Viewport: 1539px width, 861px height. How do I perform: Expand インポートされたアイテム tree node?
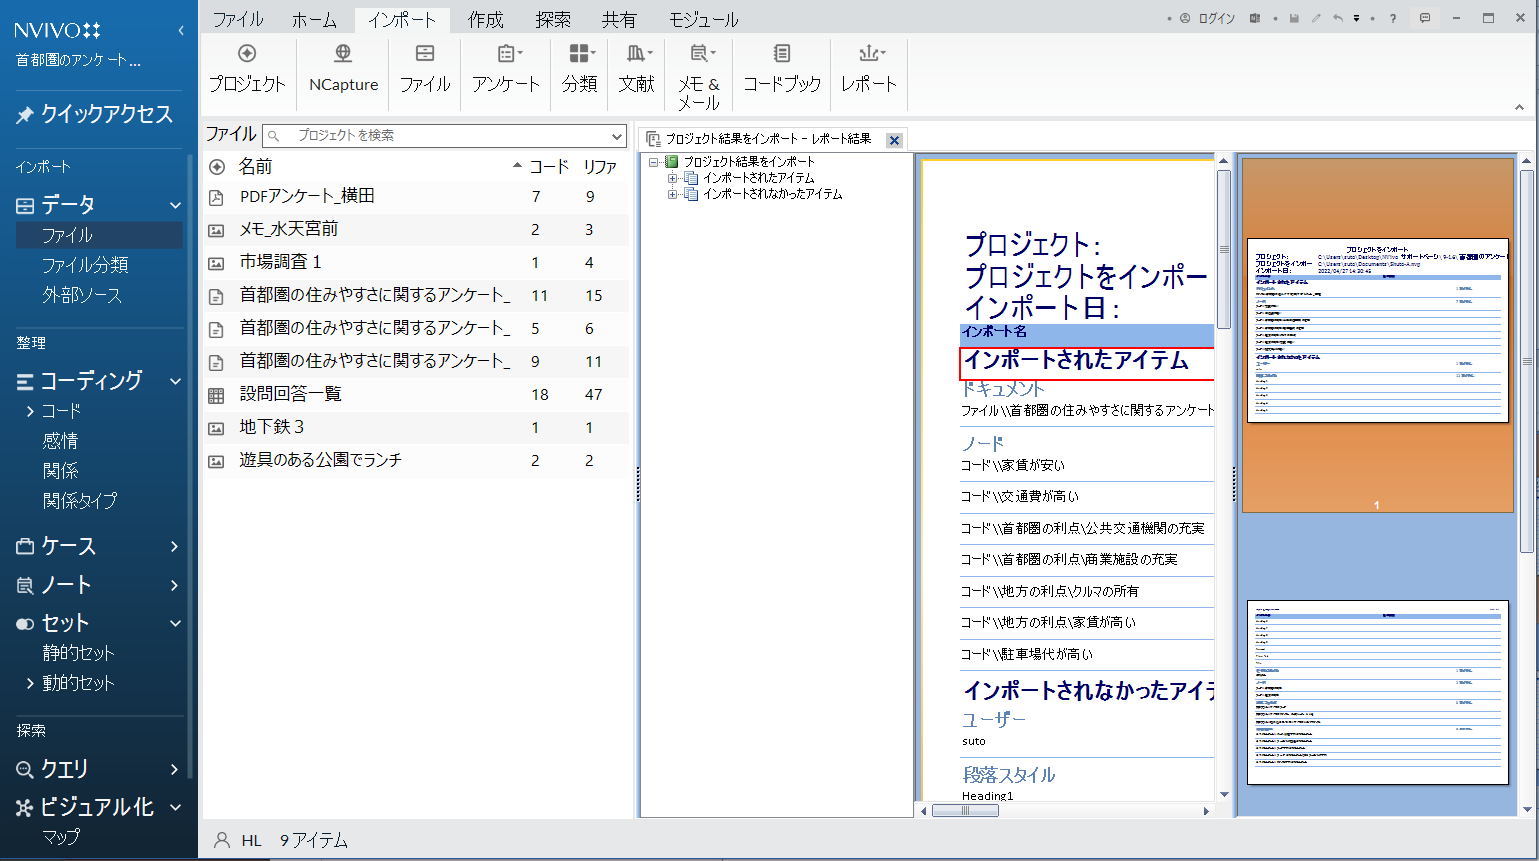pyautogui.click(x=673, y=178)
